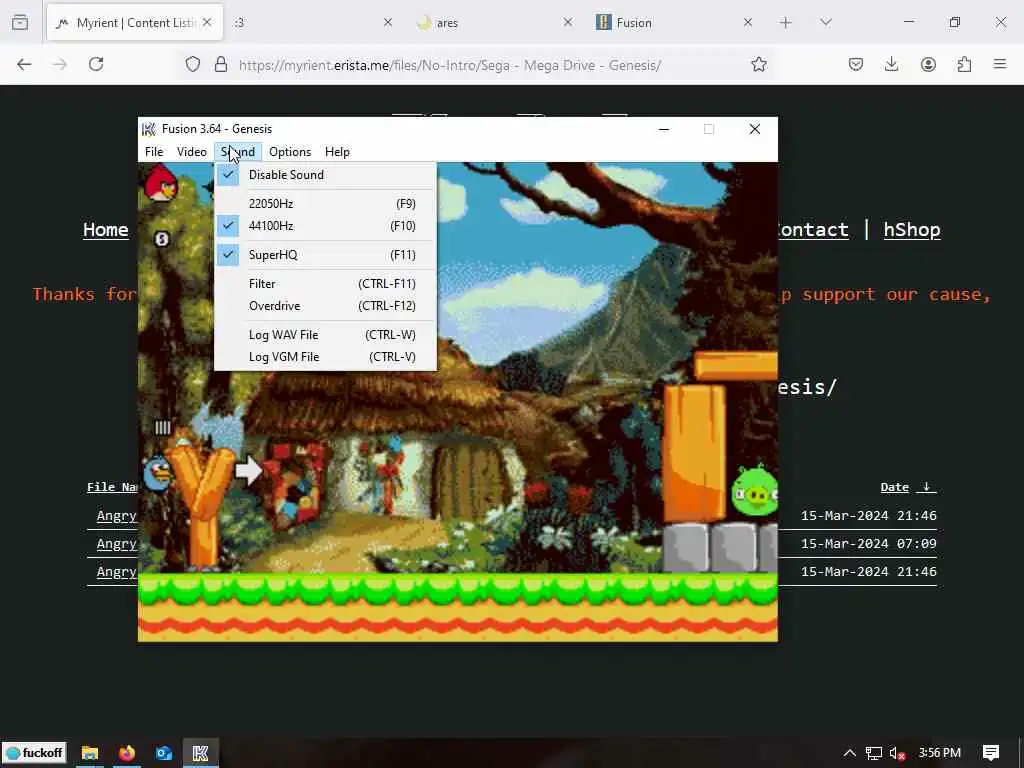
Task: Open the Video menu in Fusion
Action: 191,152
